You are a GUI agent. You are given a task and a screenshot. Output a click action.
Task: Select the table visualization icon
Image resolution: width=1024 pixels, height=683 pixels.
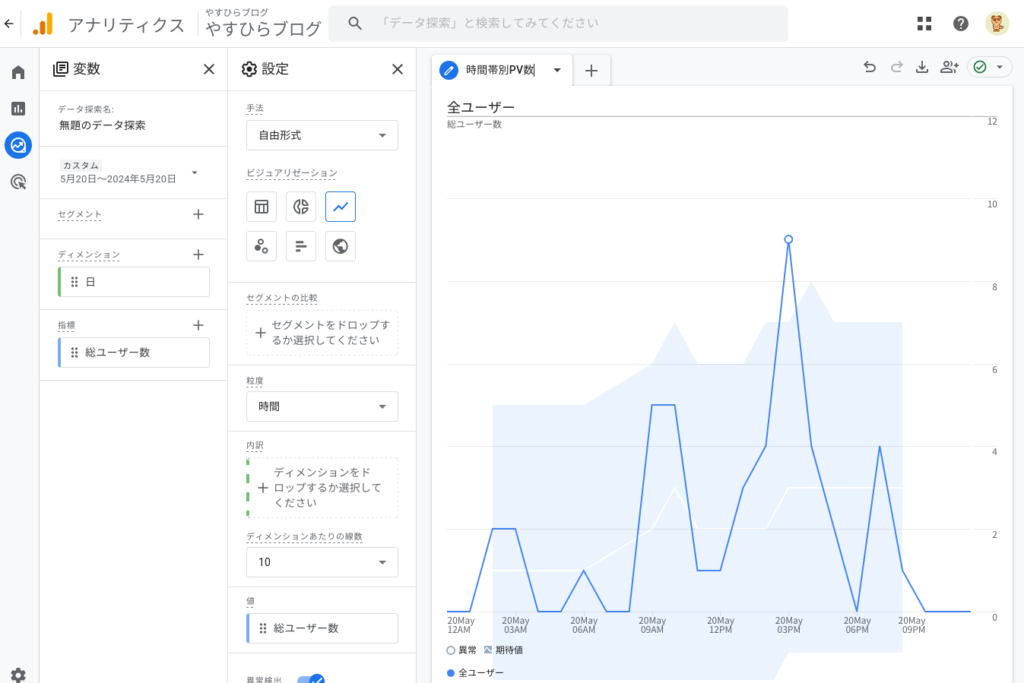[261, 207]
